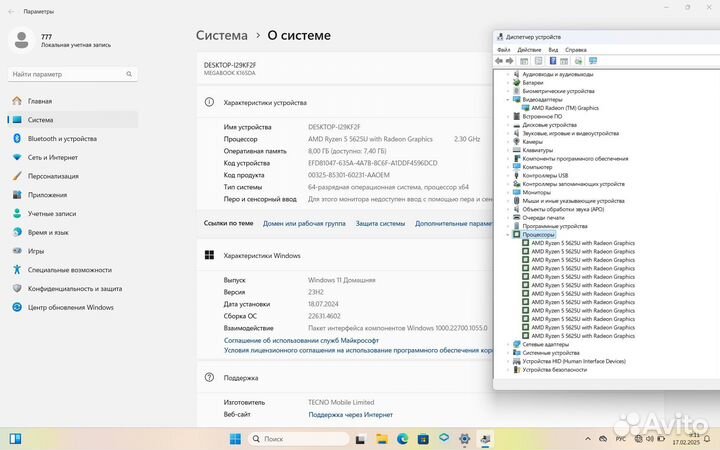720x450 pixels.
Task: Open Учетные записи settings
Action: (73, 214)
